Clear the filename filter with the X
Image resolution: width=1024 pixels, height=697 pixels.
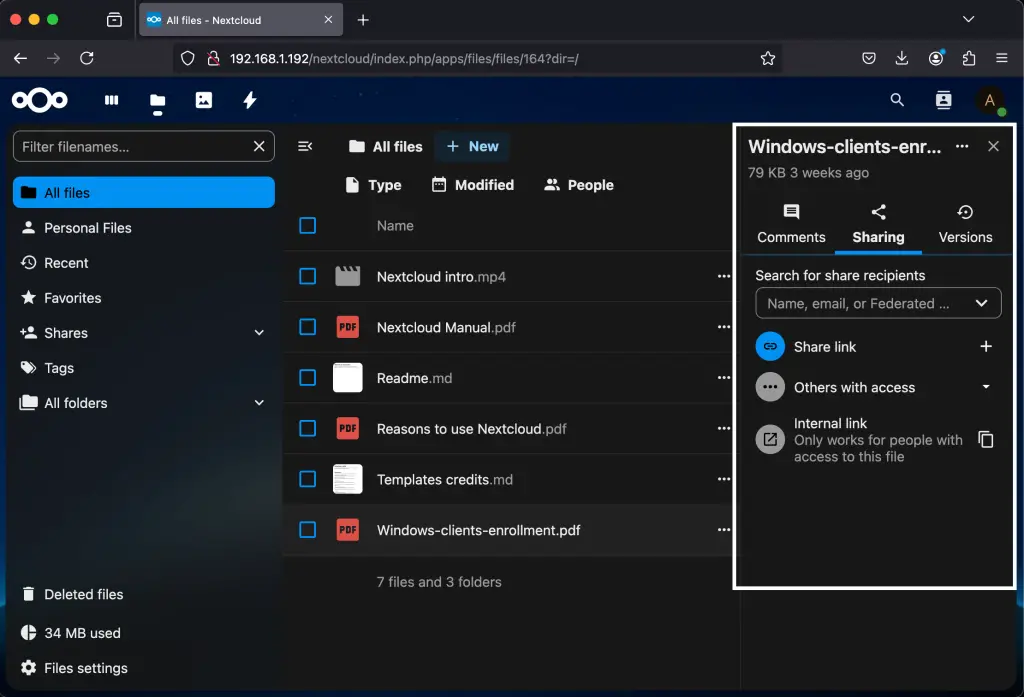click(x=259, y=146)
